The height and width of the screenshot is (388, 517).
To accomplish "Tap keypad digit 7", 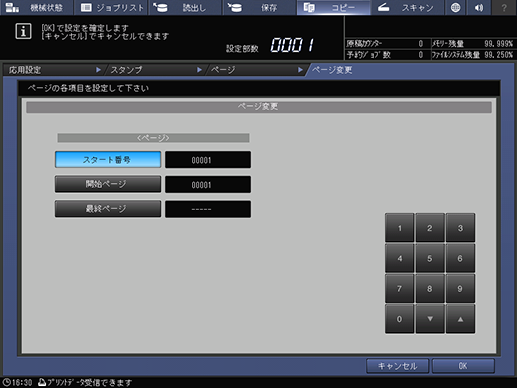I will [x=400, y=288].
